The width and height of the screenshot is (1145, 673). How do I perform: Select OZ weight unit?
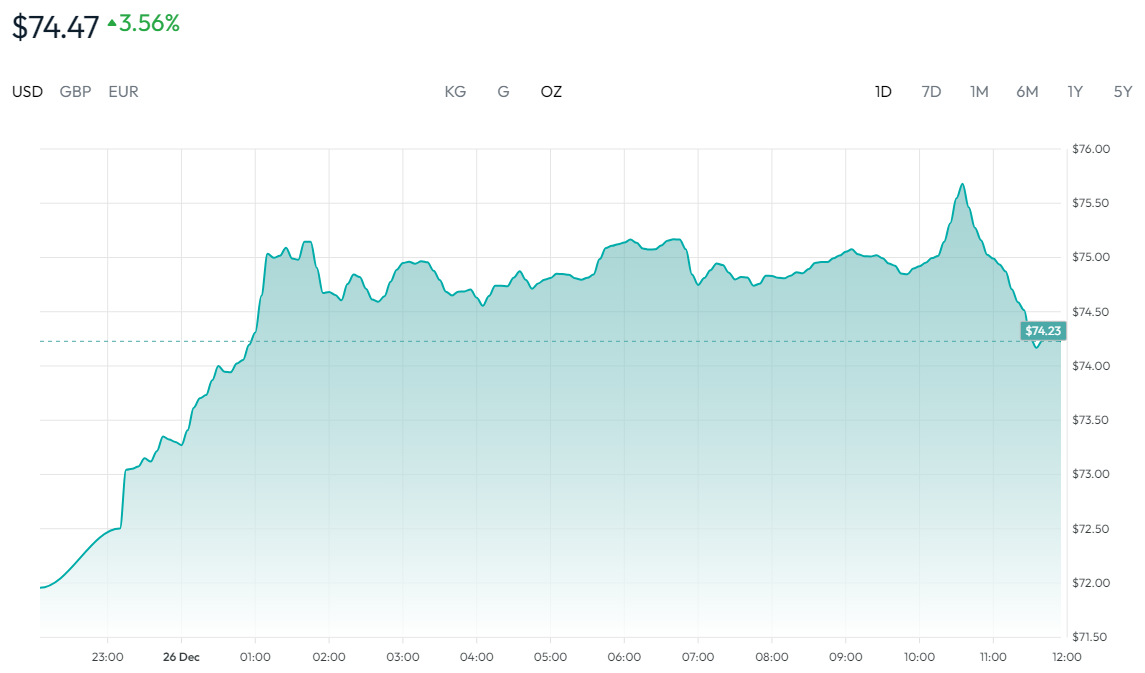click(x=551, y=92)
